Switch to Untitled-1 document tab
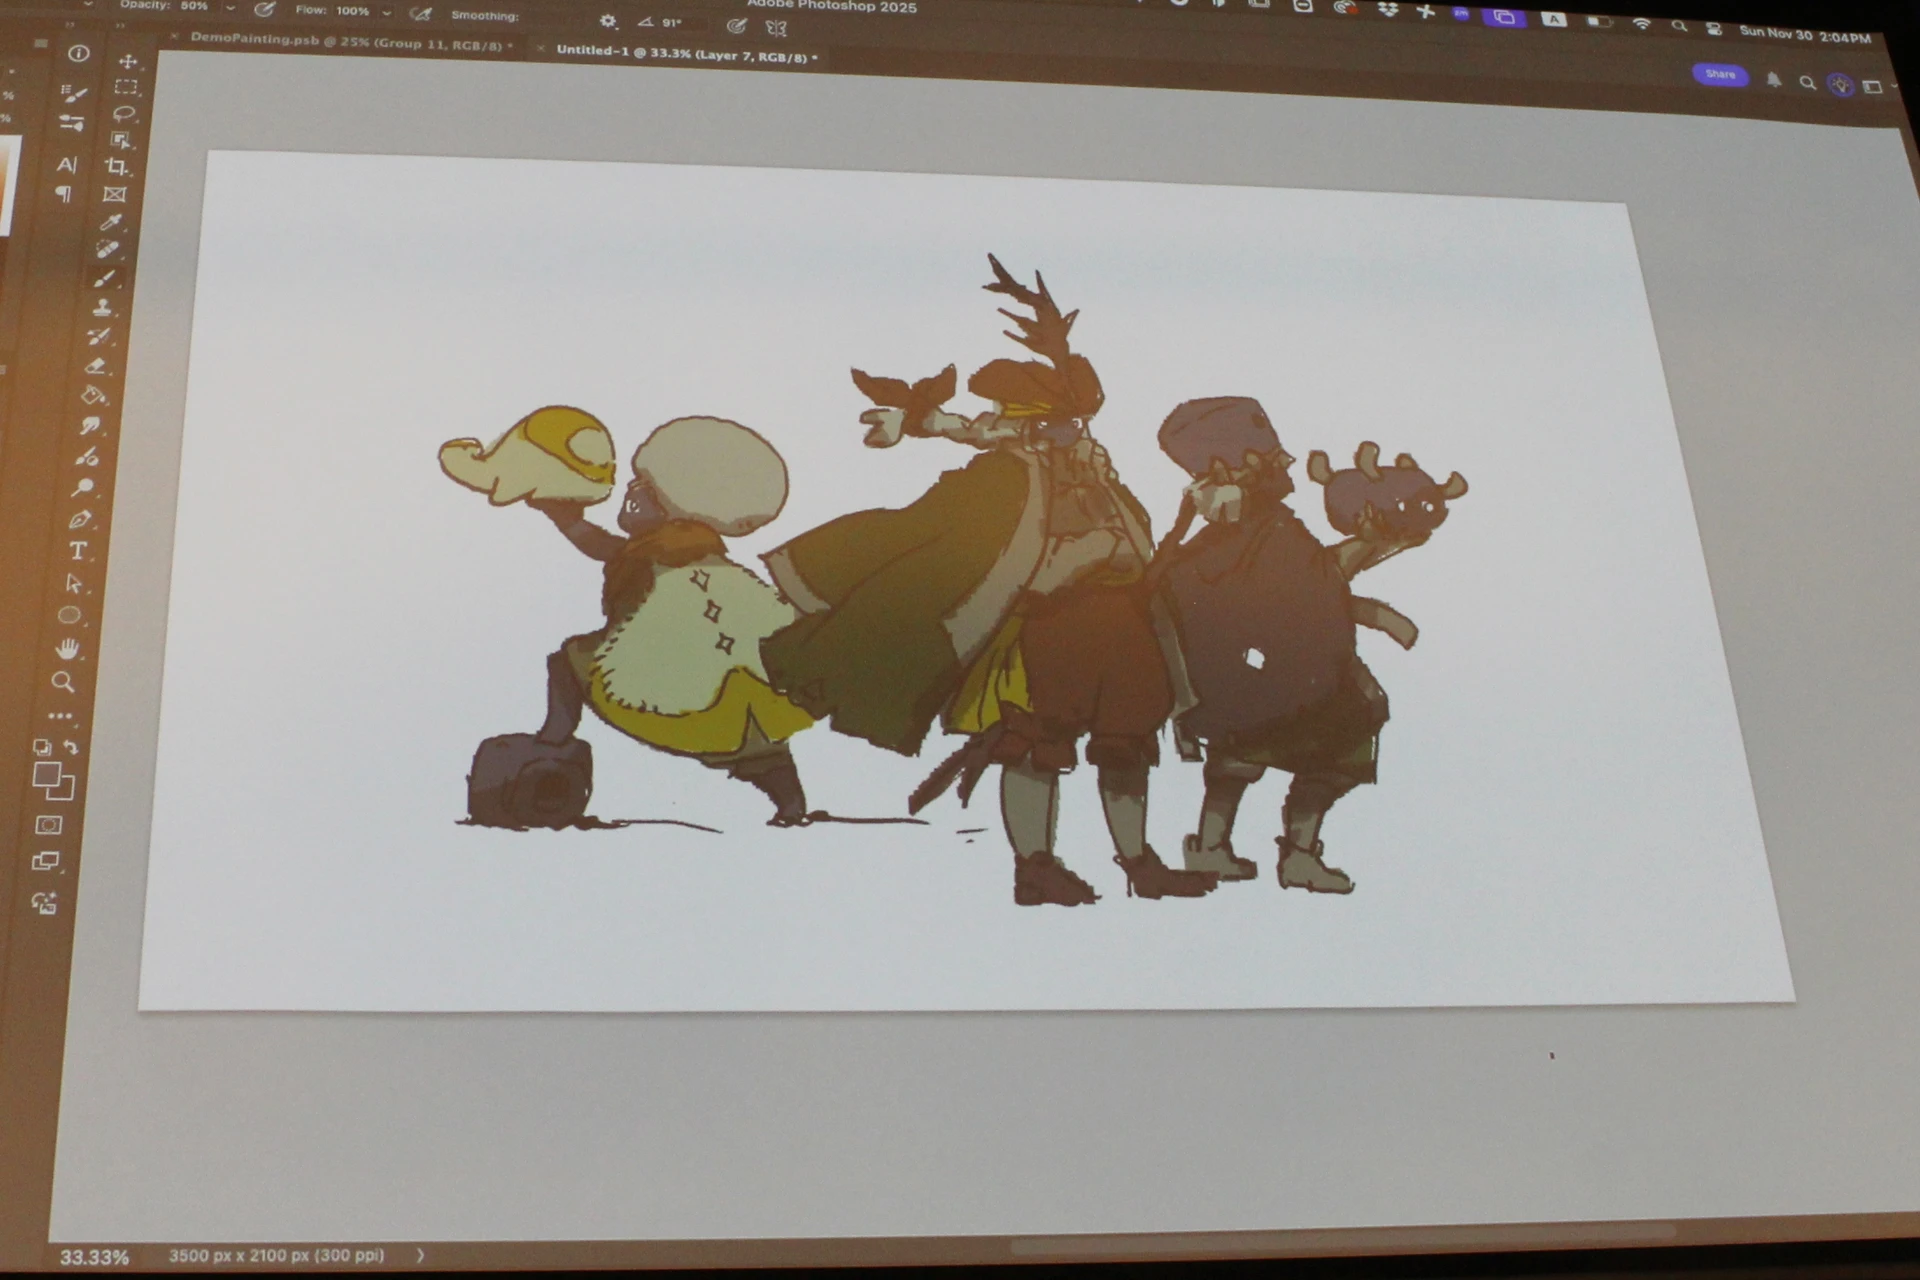The height and width of the screenshot is (1280, 1920). 685,54
